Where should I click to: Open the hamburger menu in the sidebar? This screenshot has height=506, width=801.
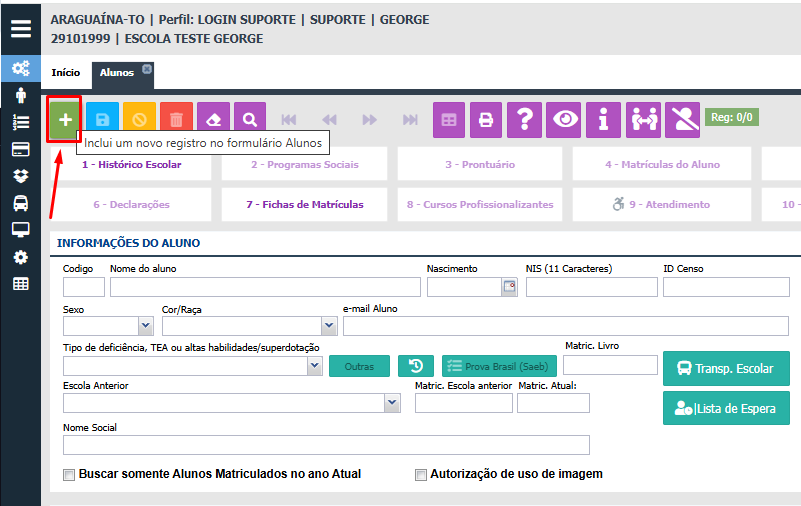pos(21,29)
